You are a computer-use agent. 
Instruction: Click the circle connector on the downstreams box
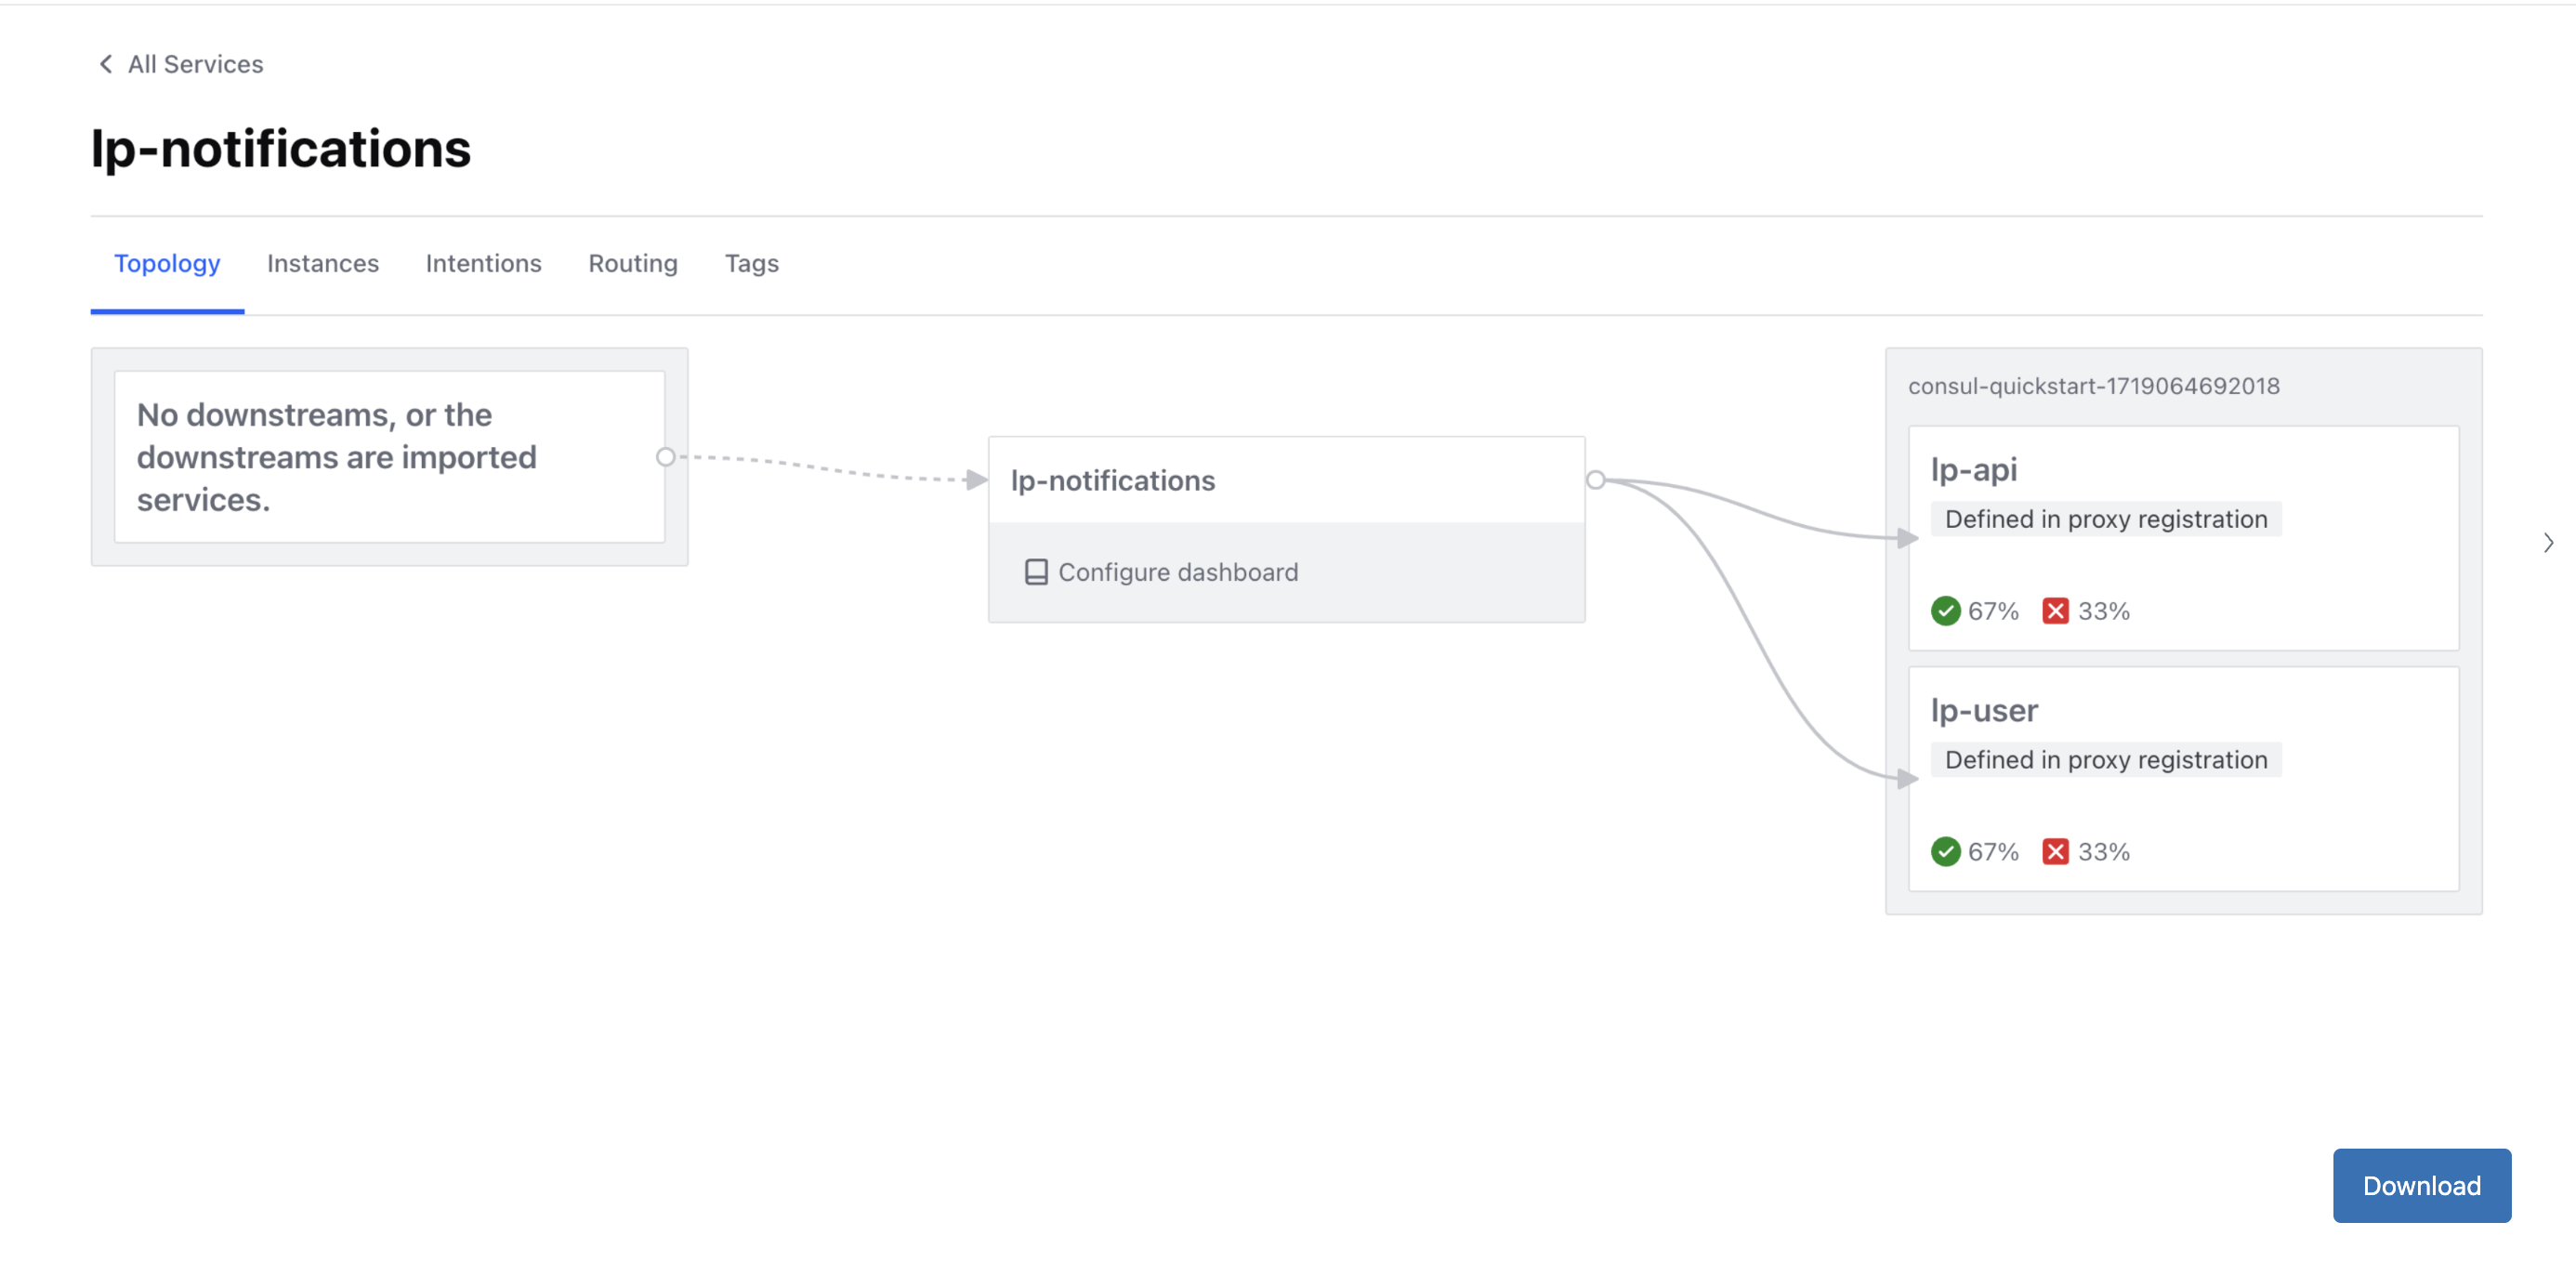click(x=666, y=457)
